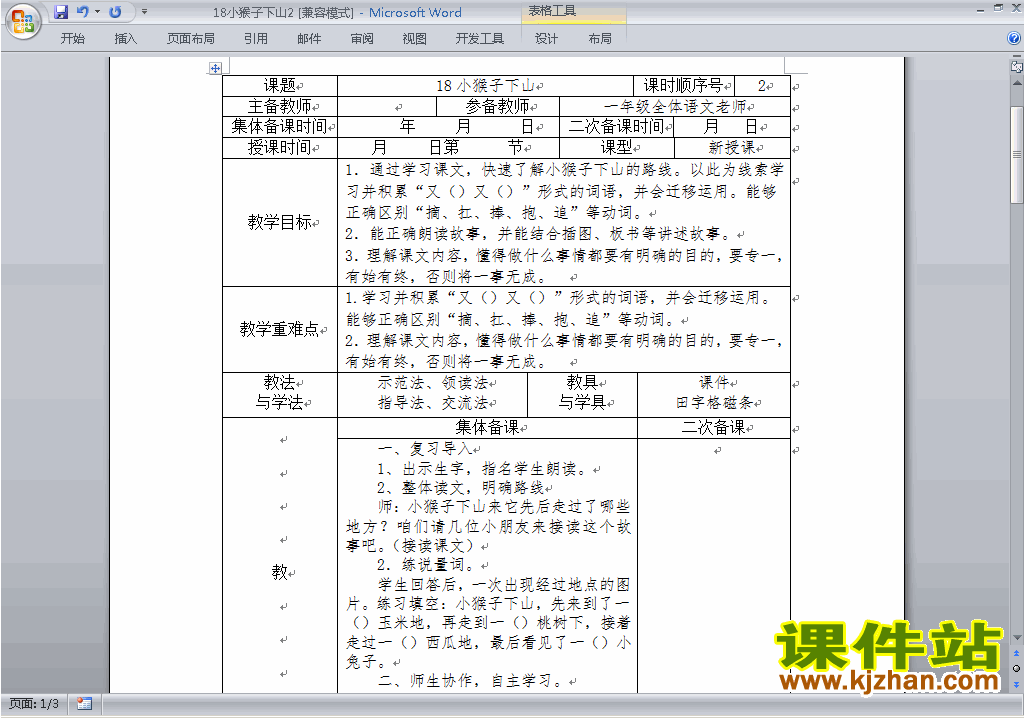Go to the 视图 tab

pos(415,39)
